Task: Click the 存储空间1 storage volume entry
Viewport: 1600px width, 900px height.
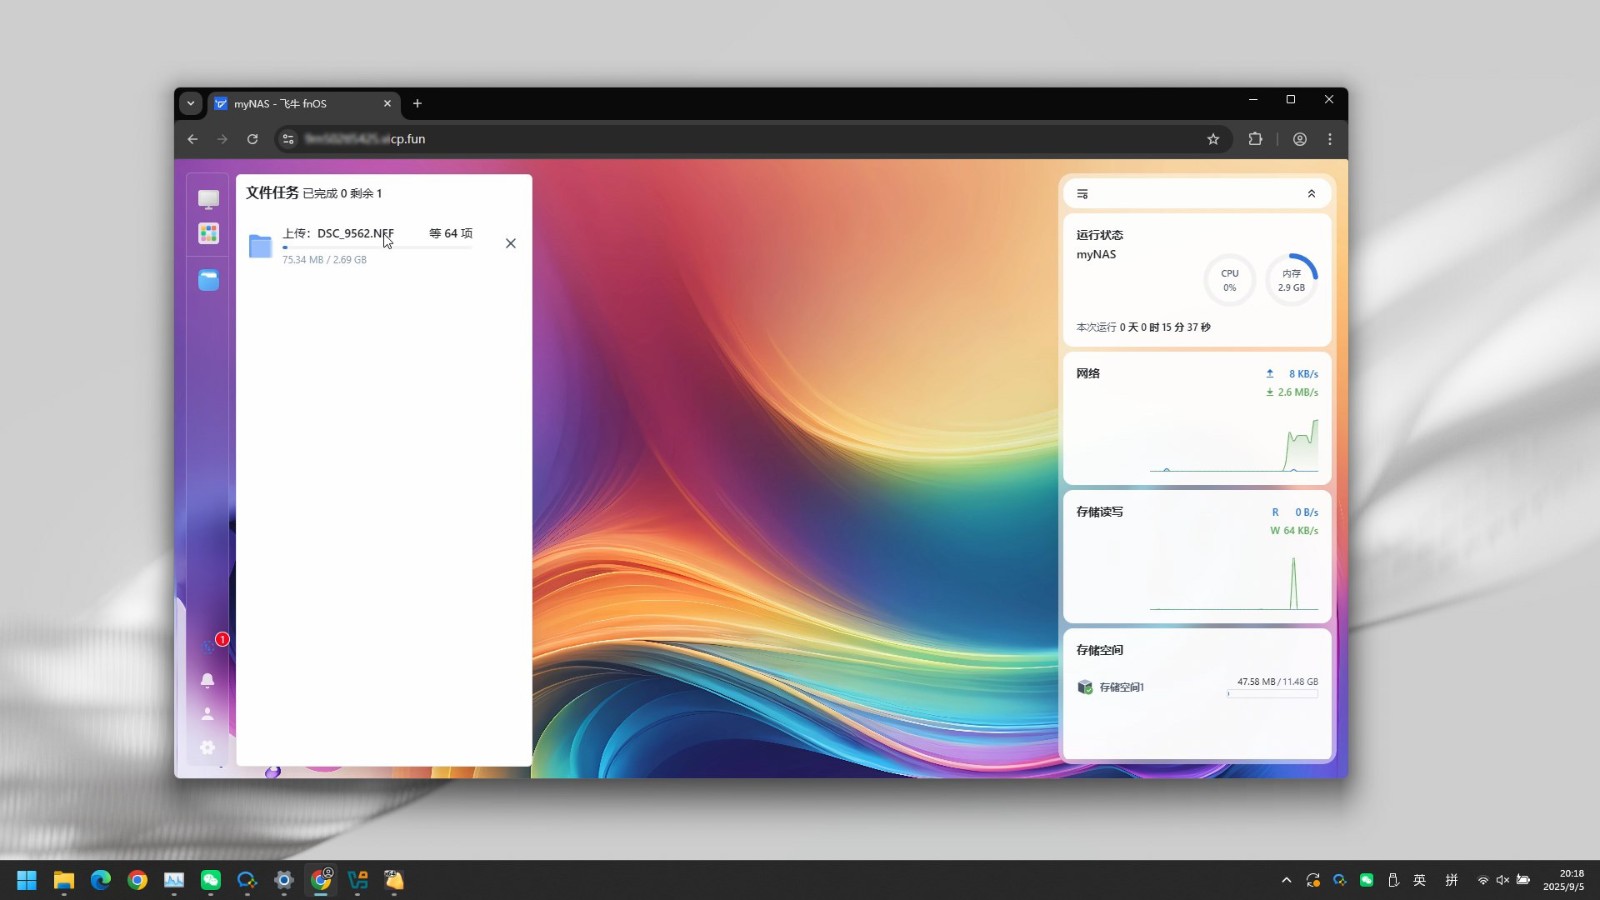Action: [1121, 687]
